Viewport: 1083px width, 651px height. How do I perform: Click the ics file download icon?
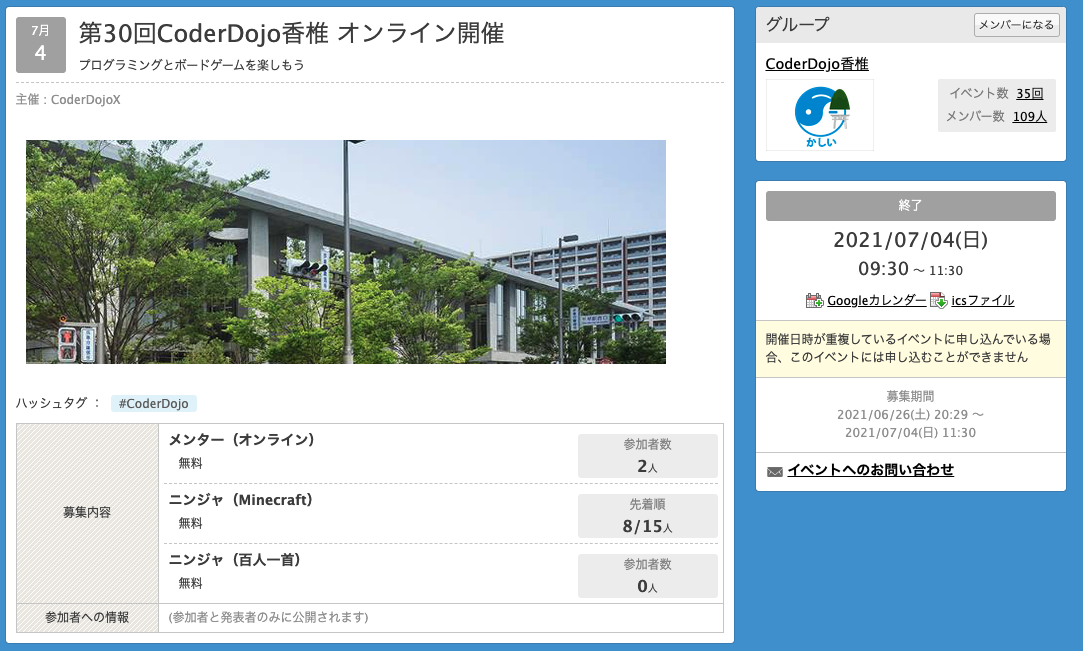coord(939,300)
